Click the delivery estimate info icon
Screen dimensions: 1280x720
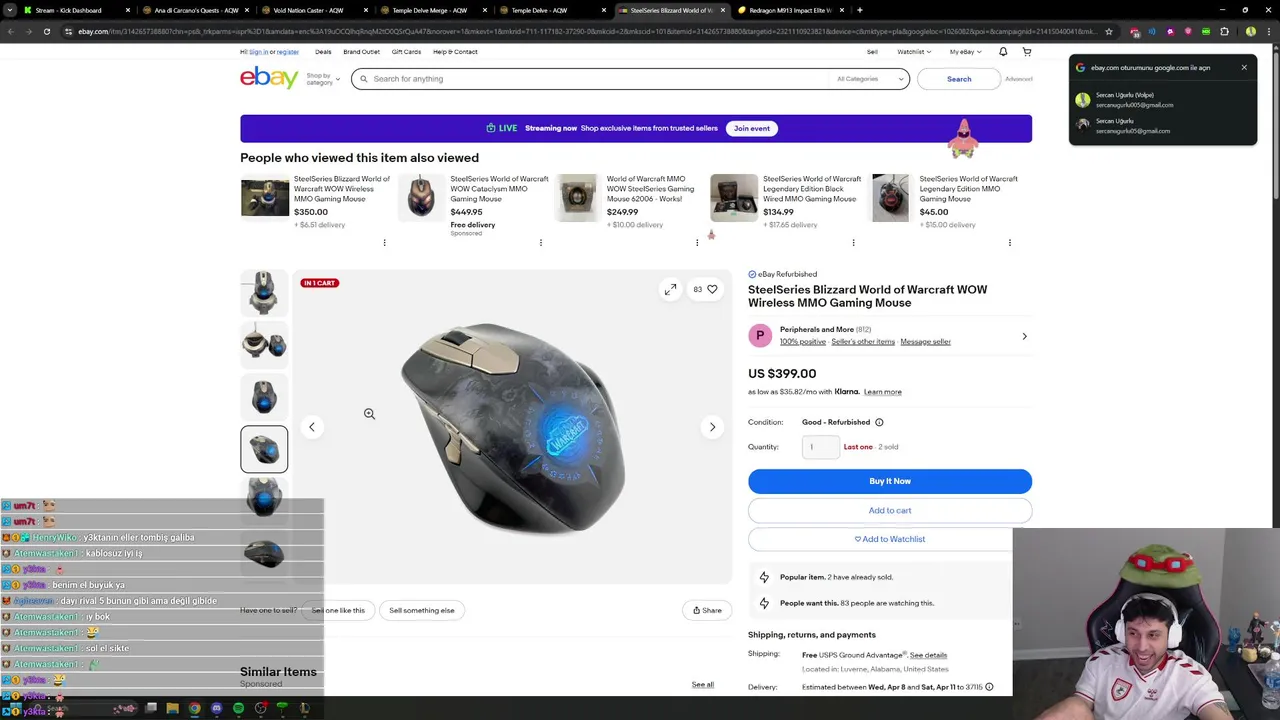(989, 687)
